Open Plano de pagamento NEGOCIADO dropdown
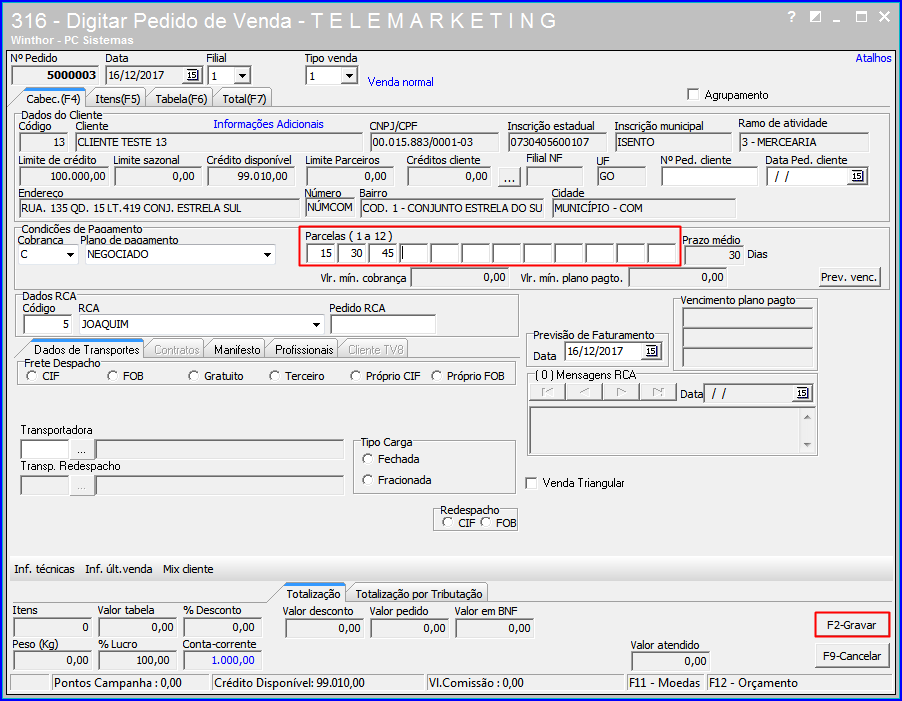Screen dimensions: 902x701 267,254
